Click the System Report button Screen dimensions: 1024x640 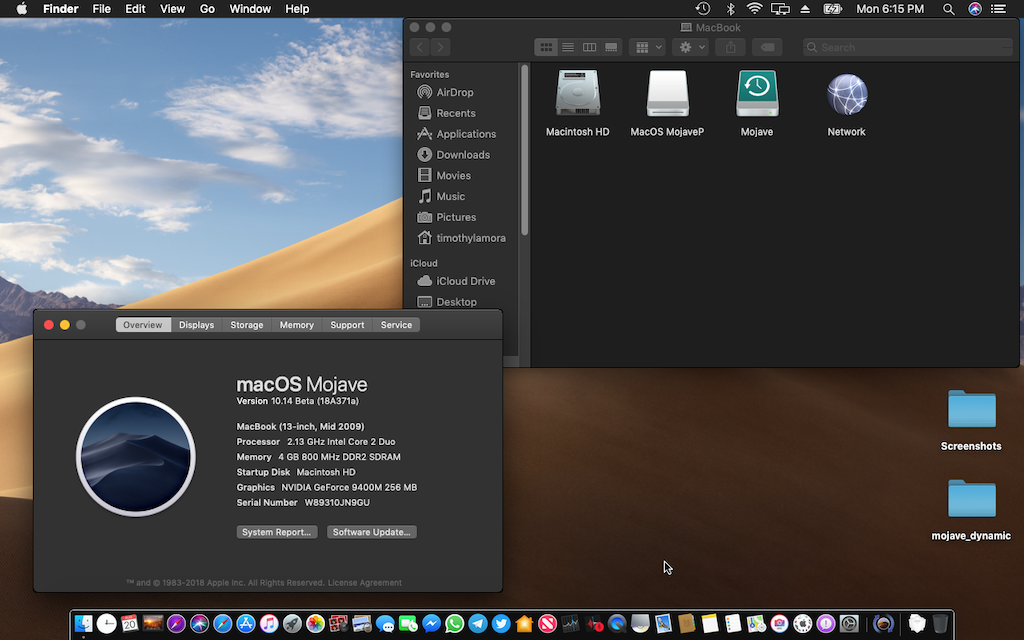[x=277, y=532]
